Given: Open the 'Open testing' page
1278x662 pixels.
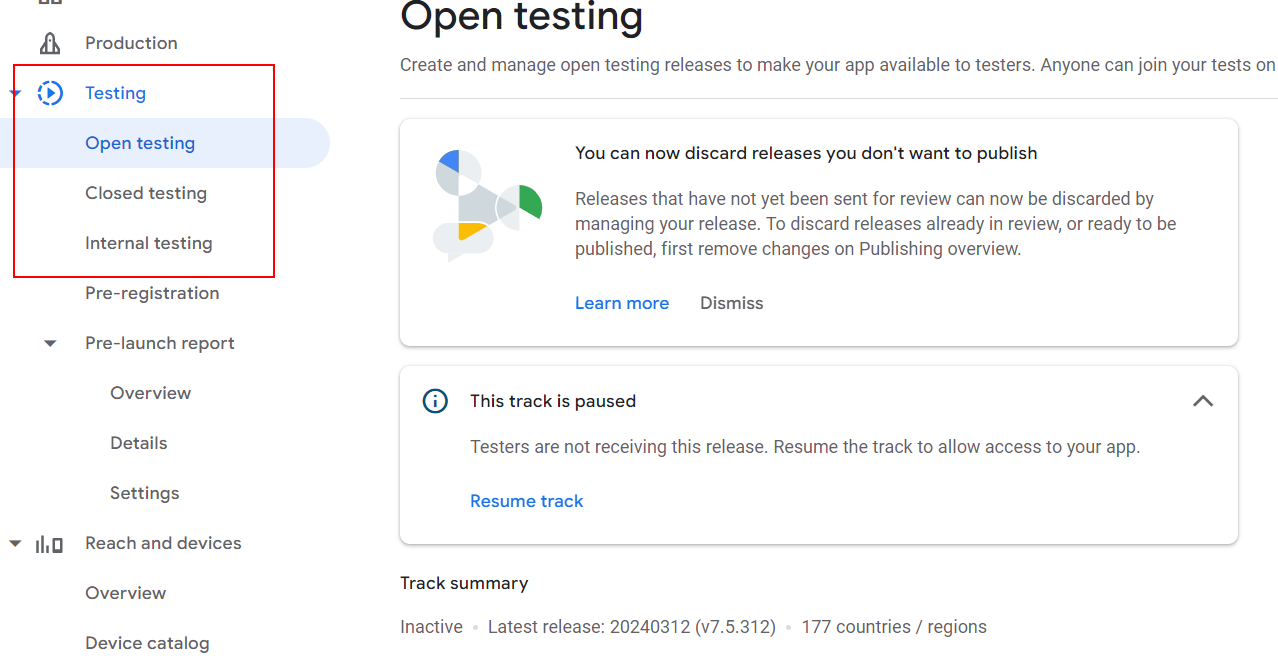Looking at the screenshot, I should click(x=139, y=142).
